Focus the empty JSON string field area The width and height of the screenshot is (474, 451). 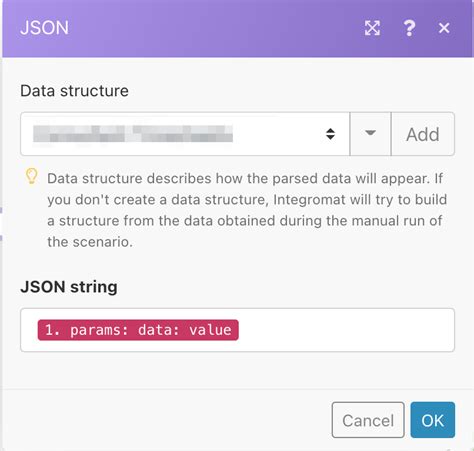[347, 330]
